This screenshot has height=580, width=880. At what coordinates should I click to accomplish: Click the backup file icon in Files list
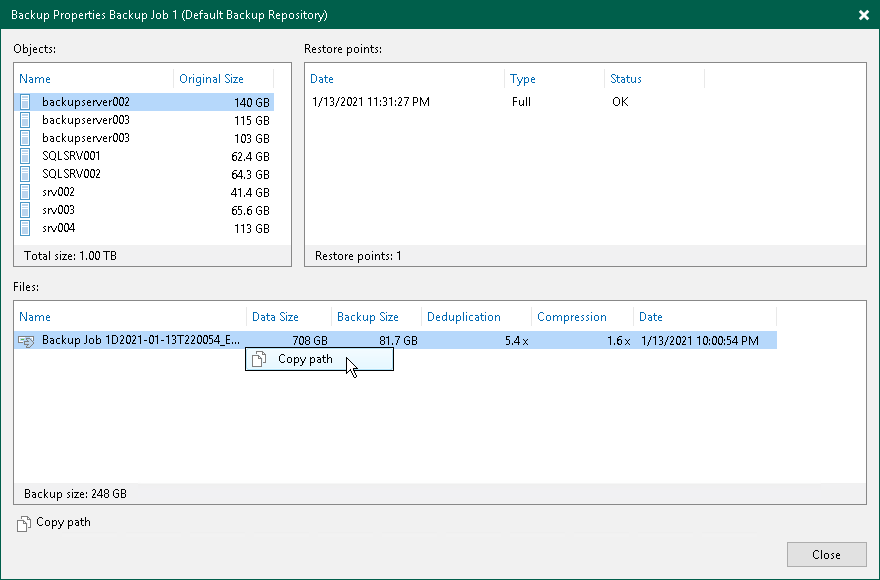click(x=26, y=340)
